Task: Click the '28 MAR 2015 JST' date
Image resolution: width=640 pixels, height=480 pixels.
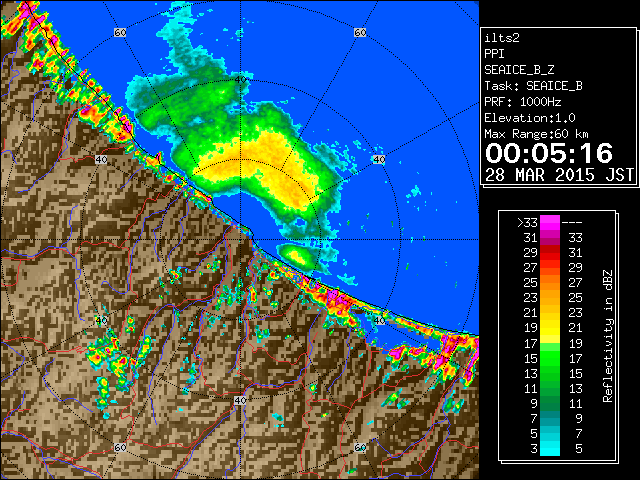Action: (559, 175)
